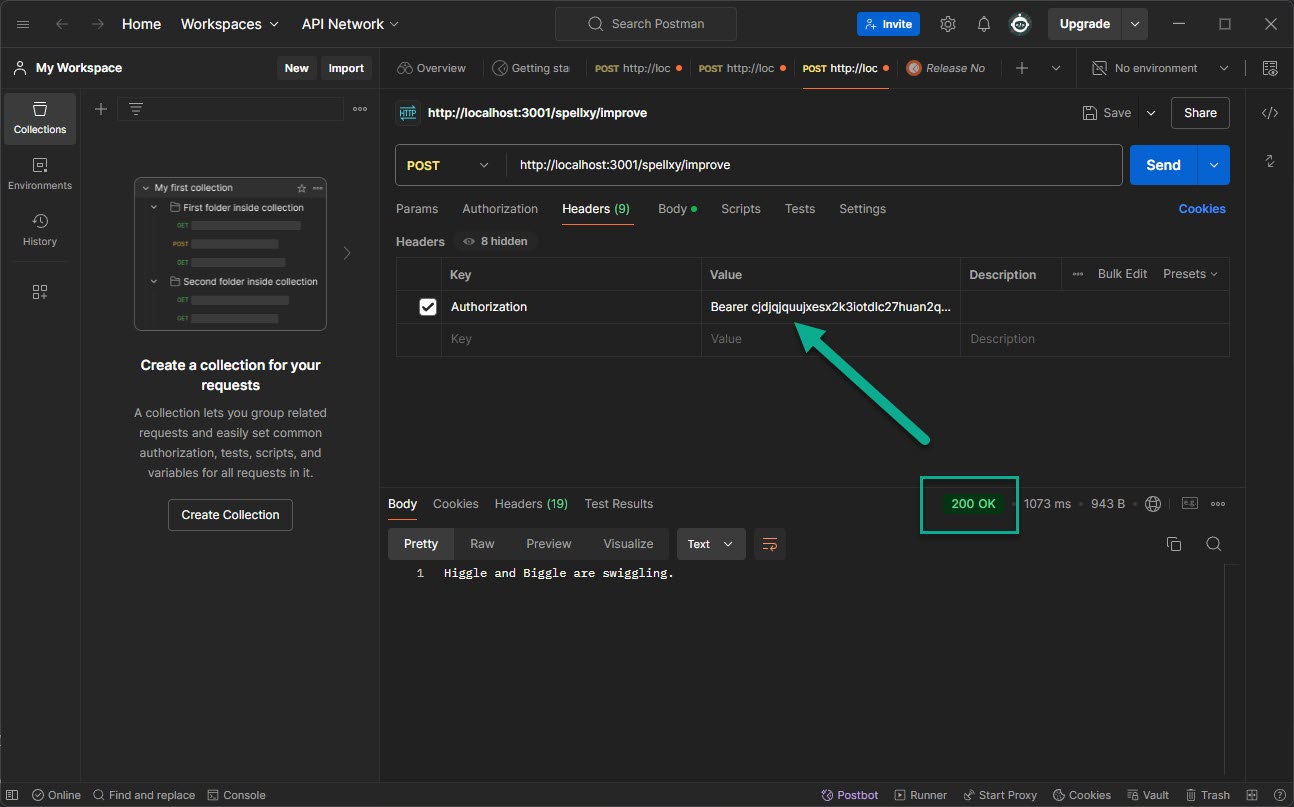Image resolution: width=1294 pixels, height=807 pixels.
Task: Toggle two-pane view in status bar
Action: click(x=1253, y=795)
